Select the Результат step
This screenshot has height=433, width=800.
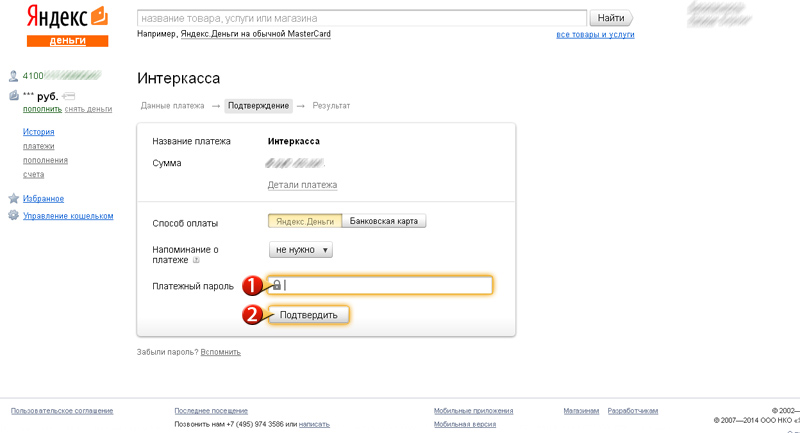tap(331, 106)
